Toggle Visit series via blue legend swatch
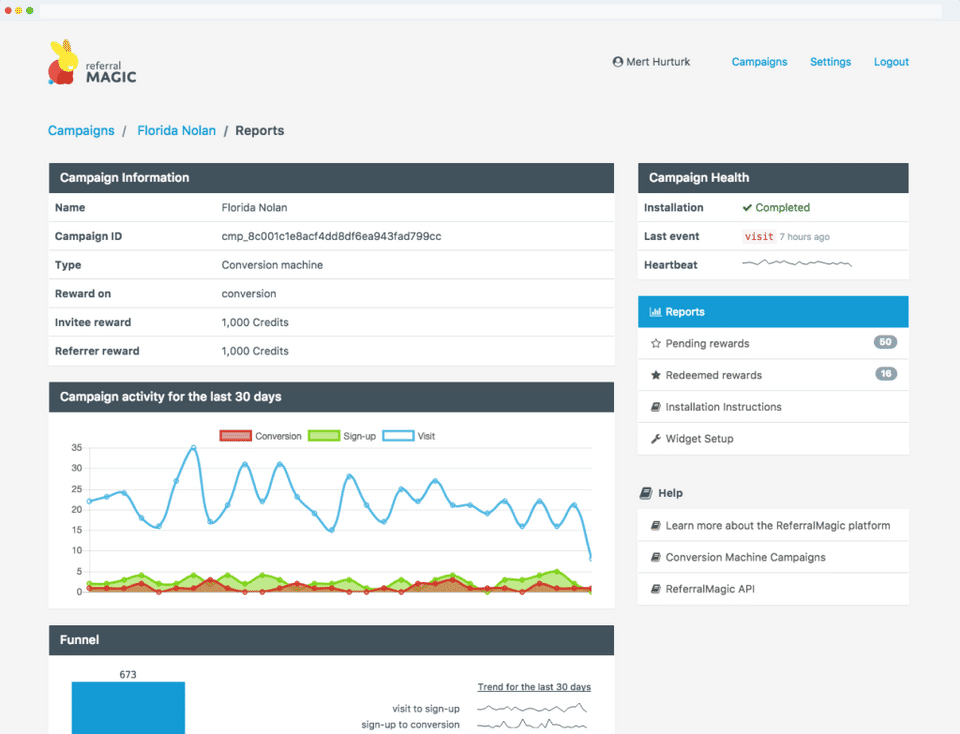 point(398,436)
